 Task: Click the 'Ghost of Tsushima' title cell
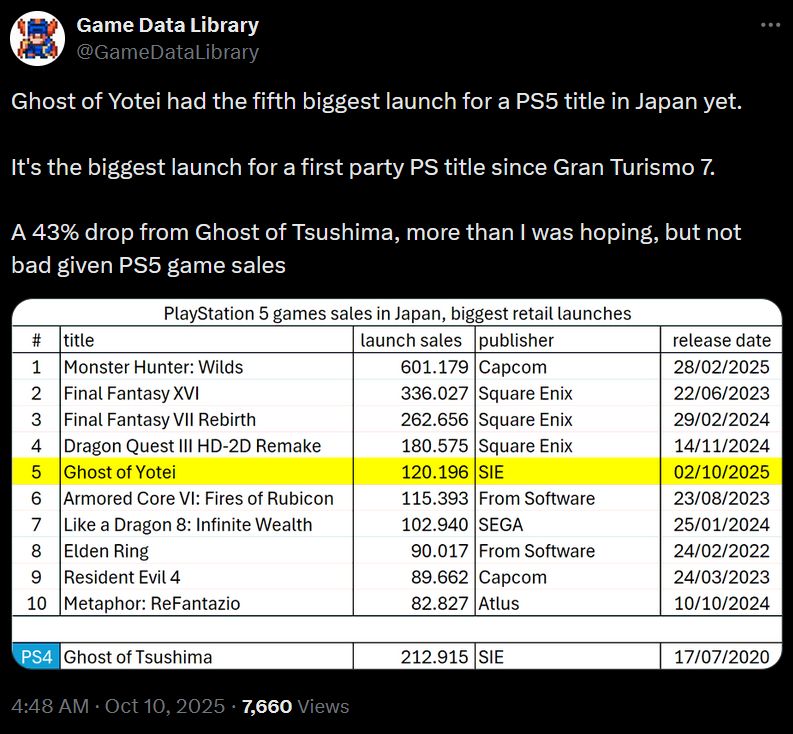pos(206,657)
